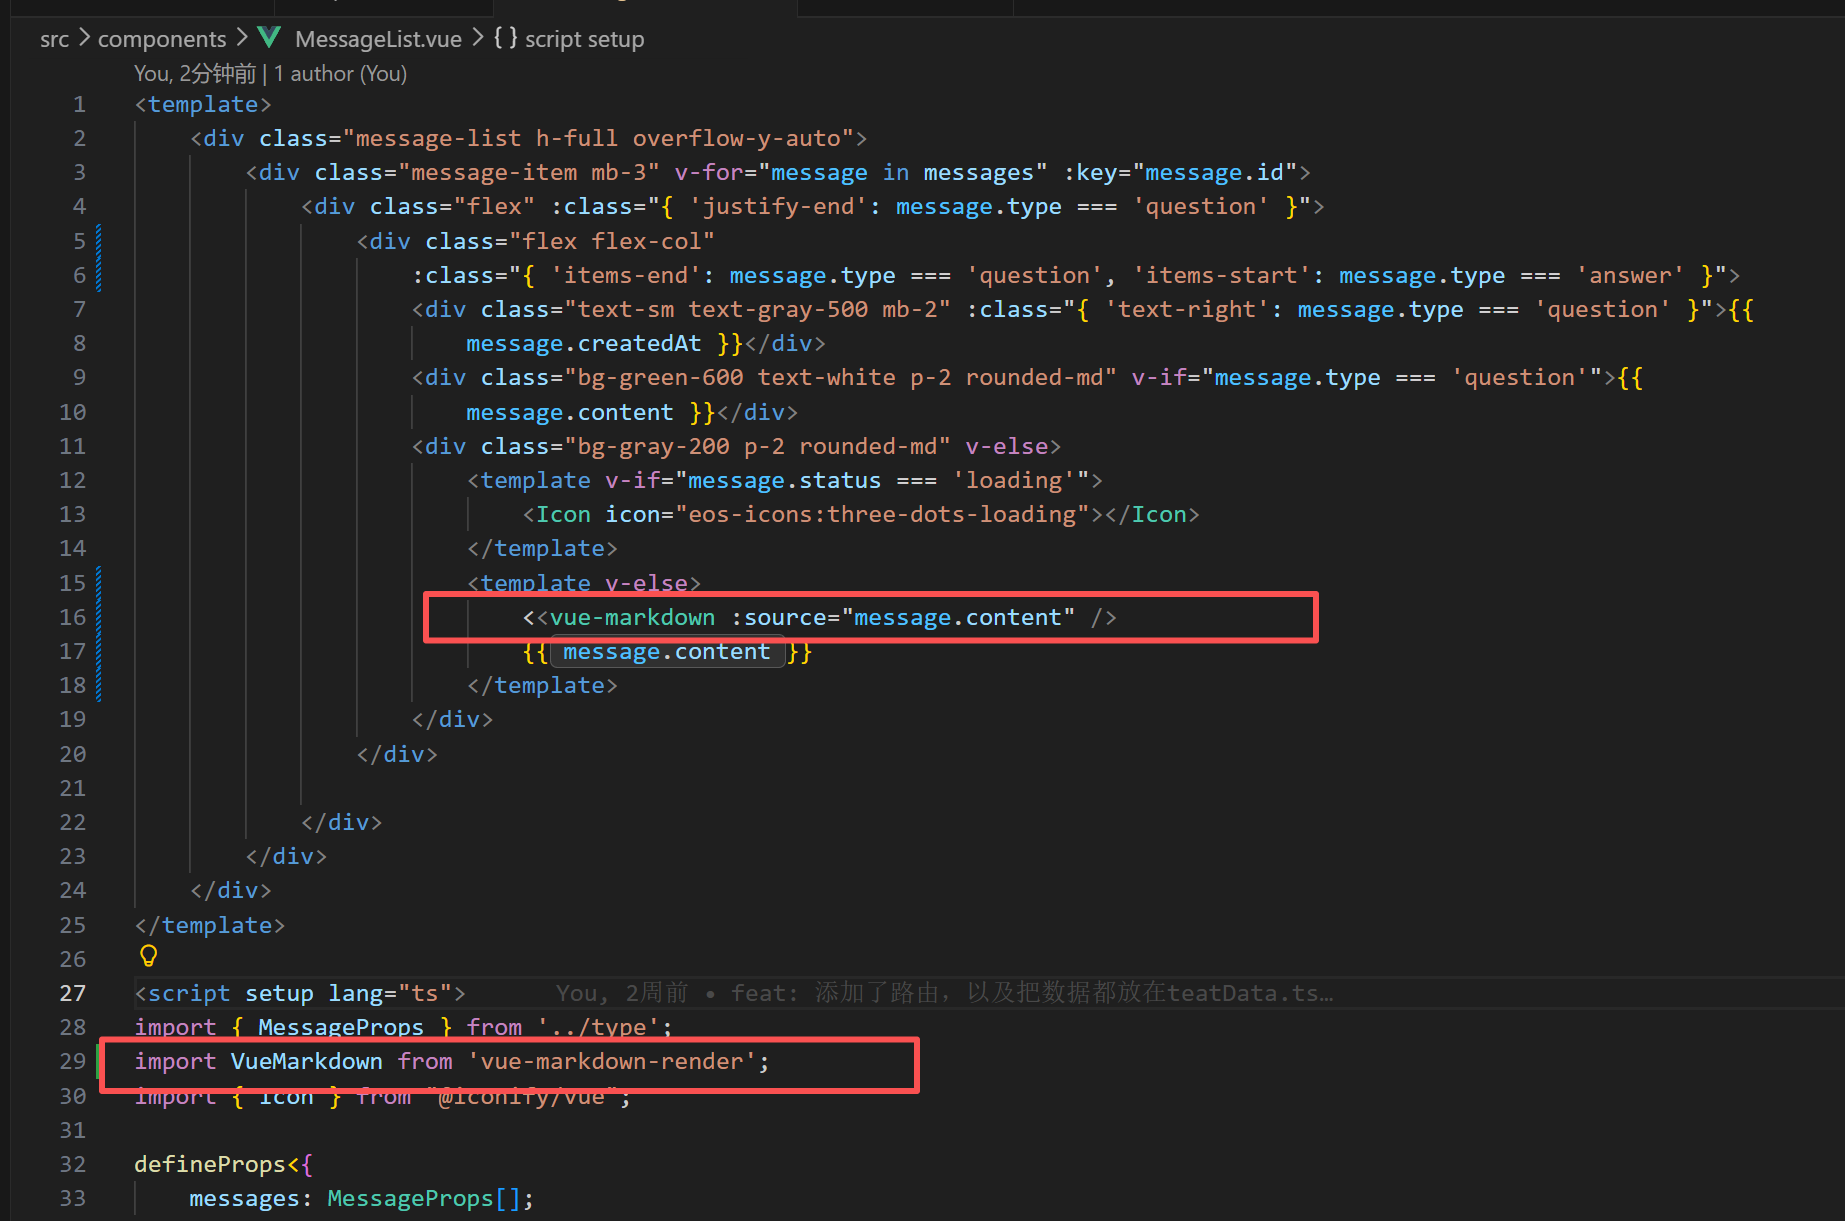Click the vue-markdown tag name on line 16

click(632, 617)
